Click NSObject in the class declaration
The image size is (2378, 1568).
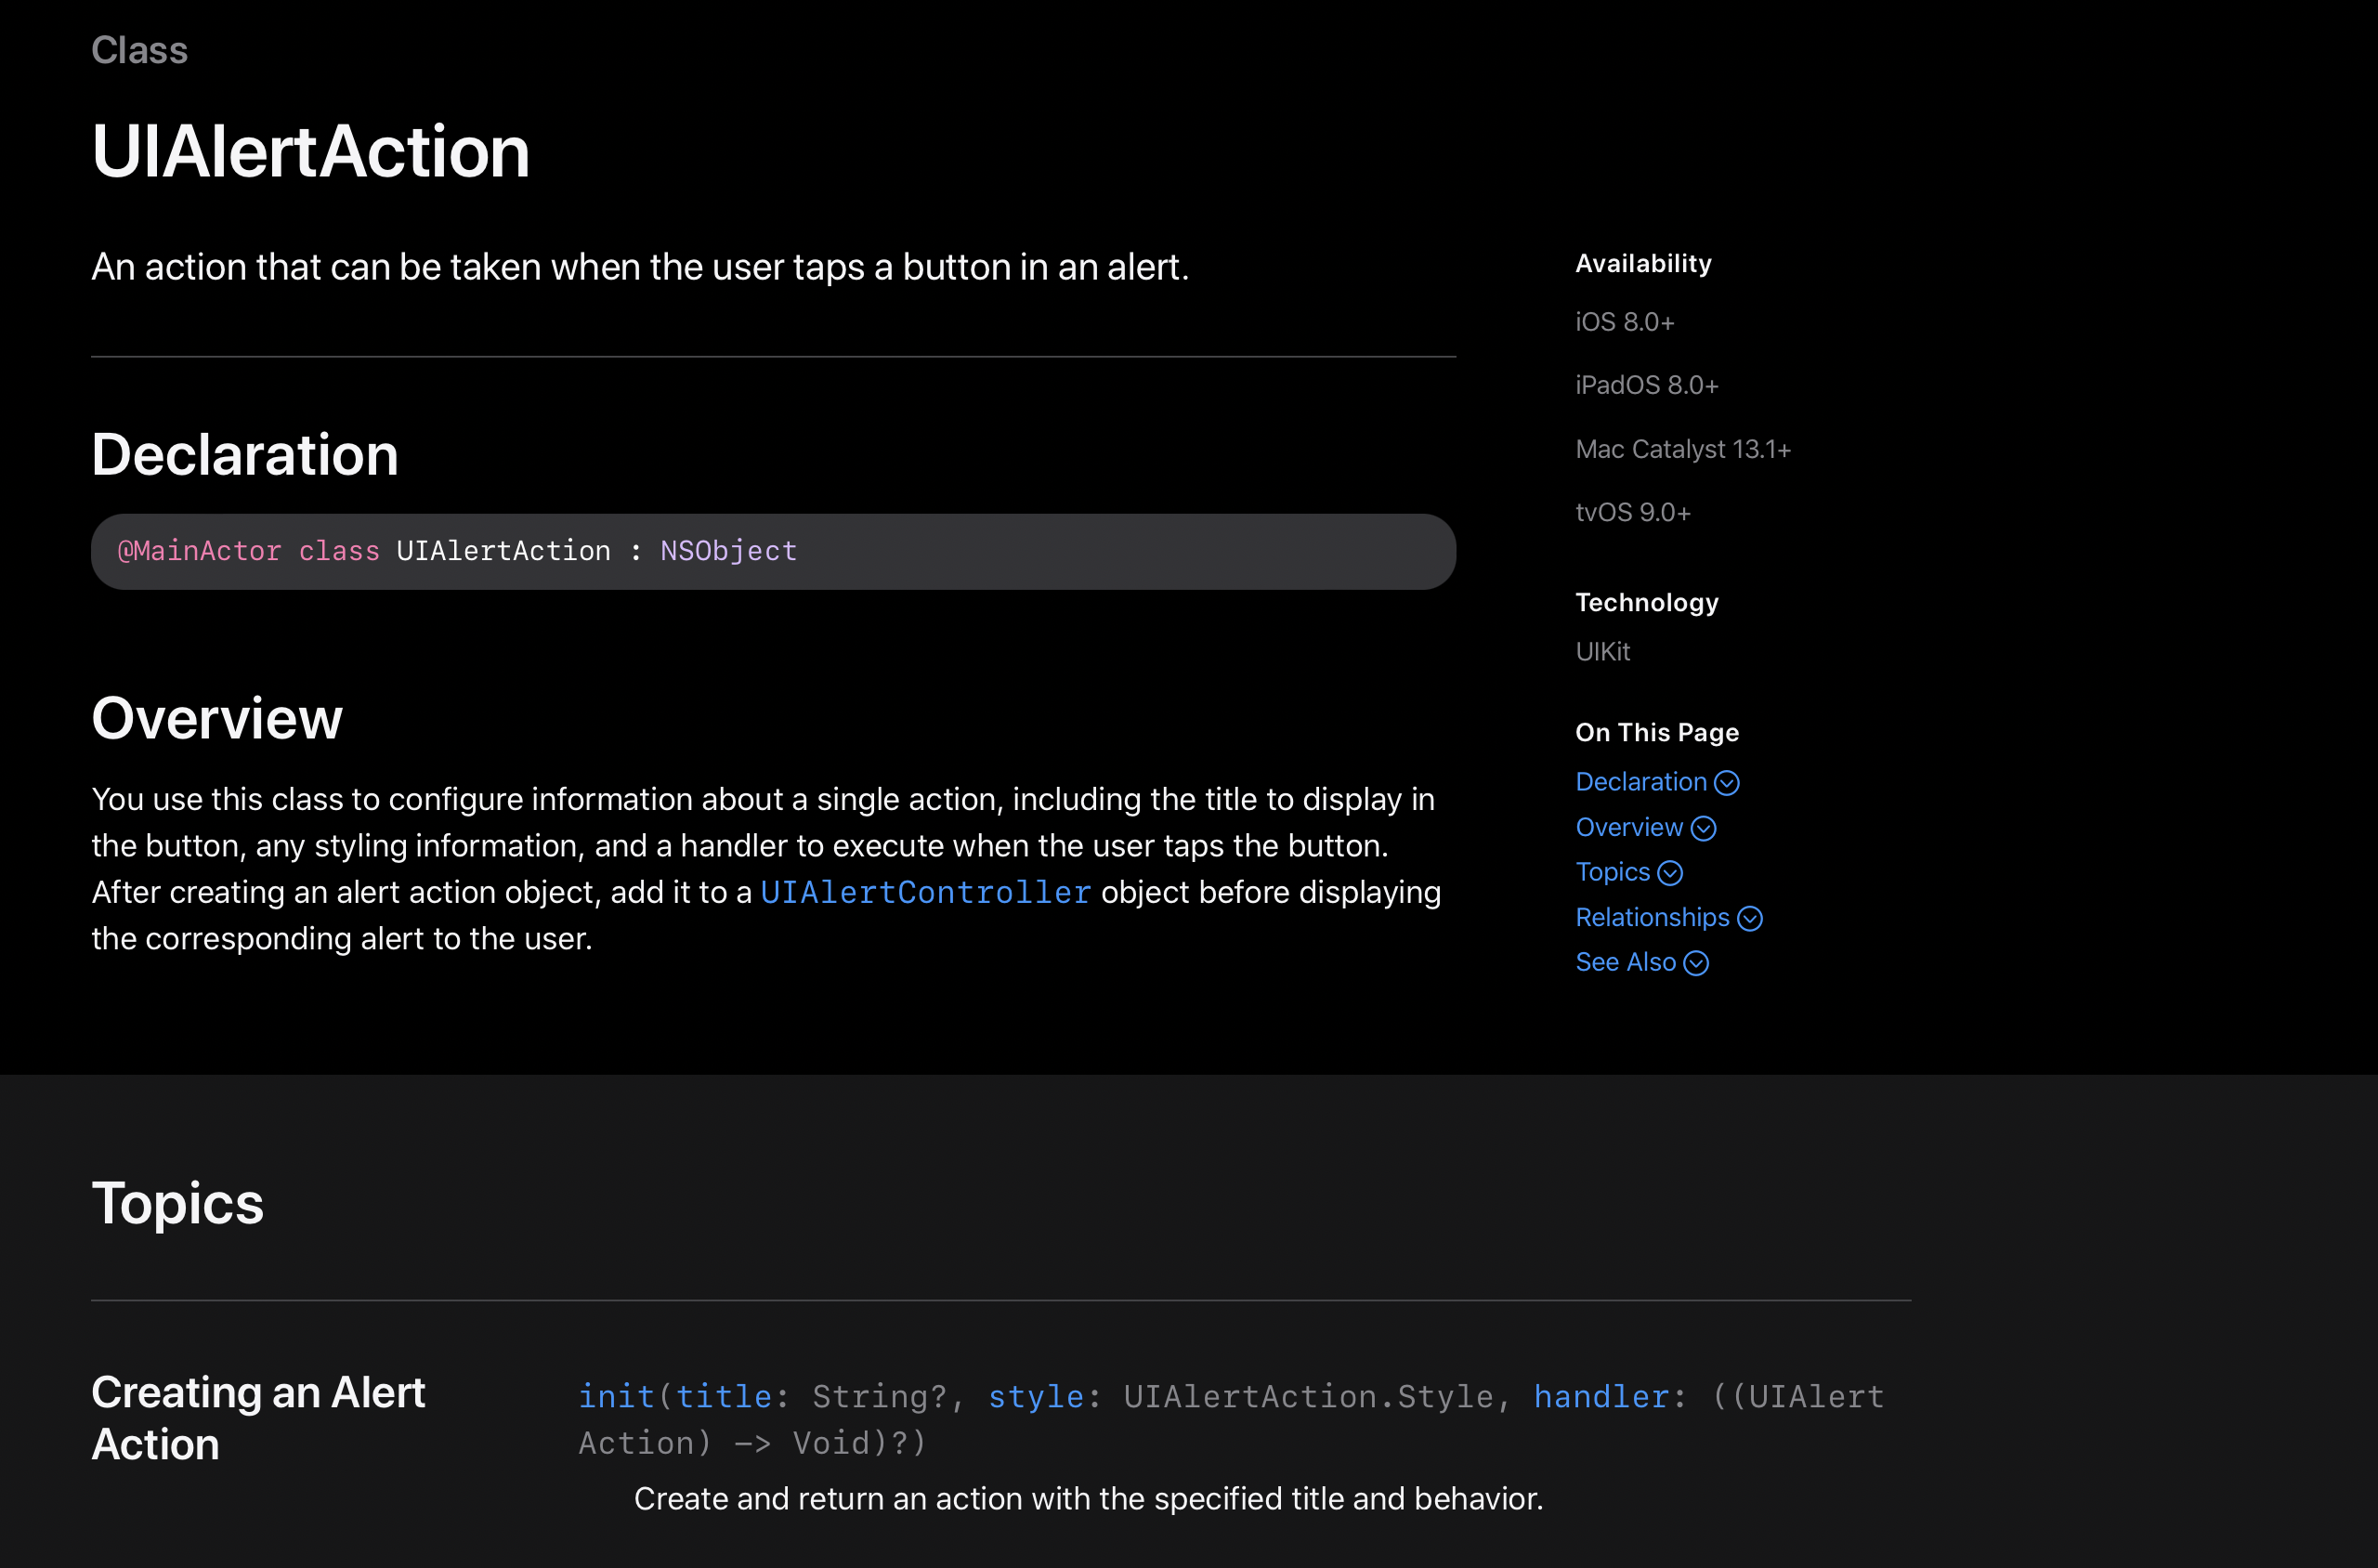tap(728, 551)
